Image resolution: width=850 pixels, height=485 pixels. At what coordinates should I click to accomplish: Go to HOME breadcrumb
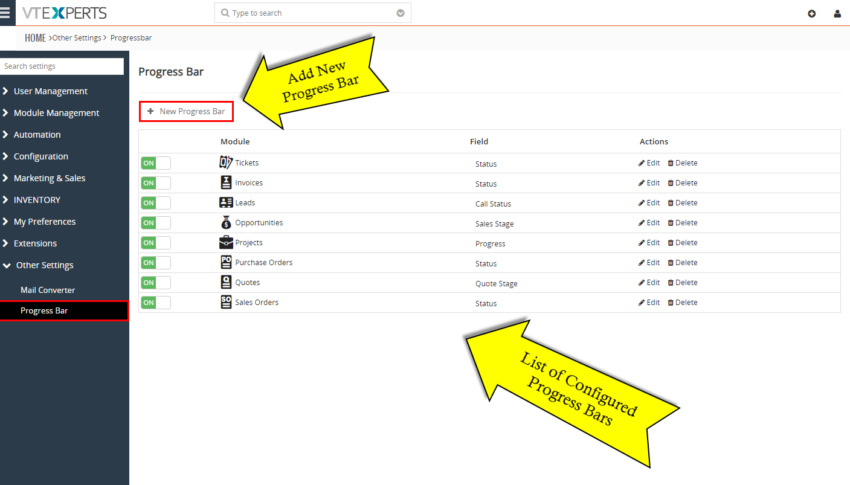(35, 38)
